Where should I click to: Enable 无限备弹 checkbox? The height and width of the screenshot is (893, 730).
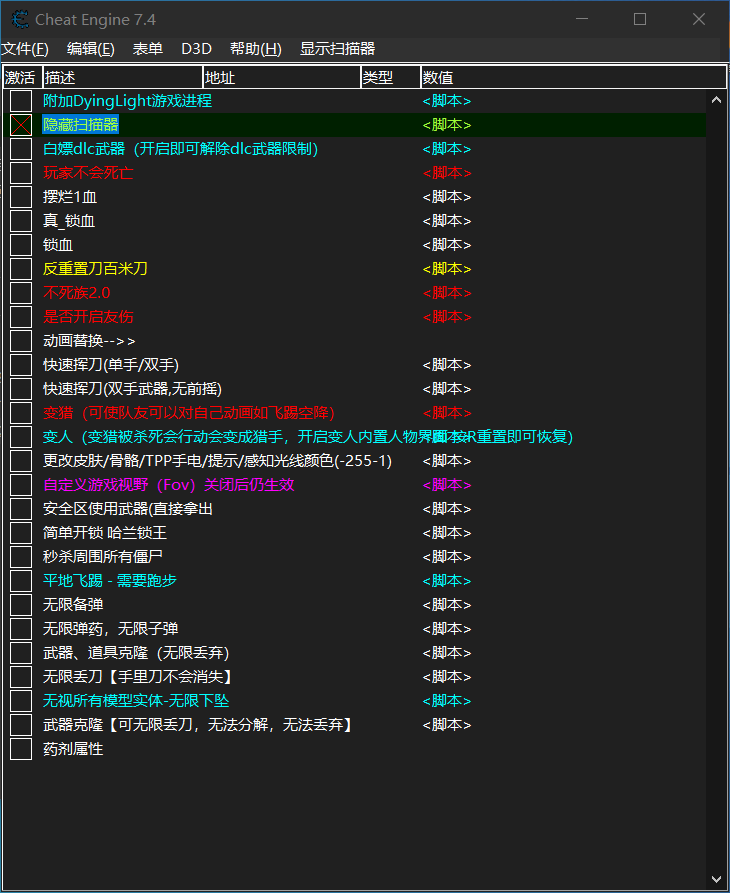21,604
